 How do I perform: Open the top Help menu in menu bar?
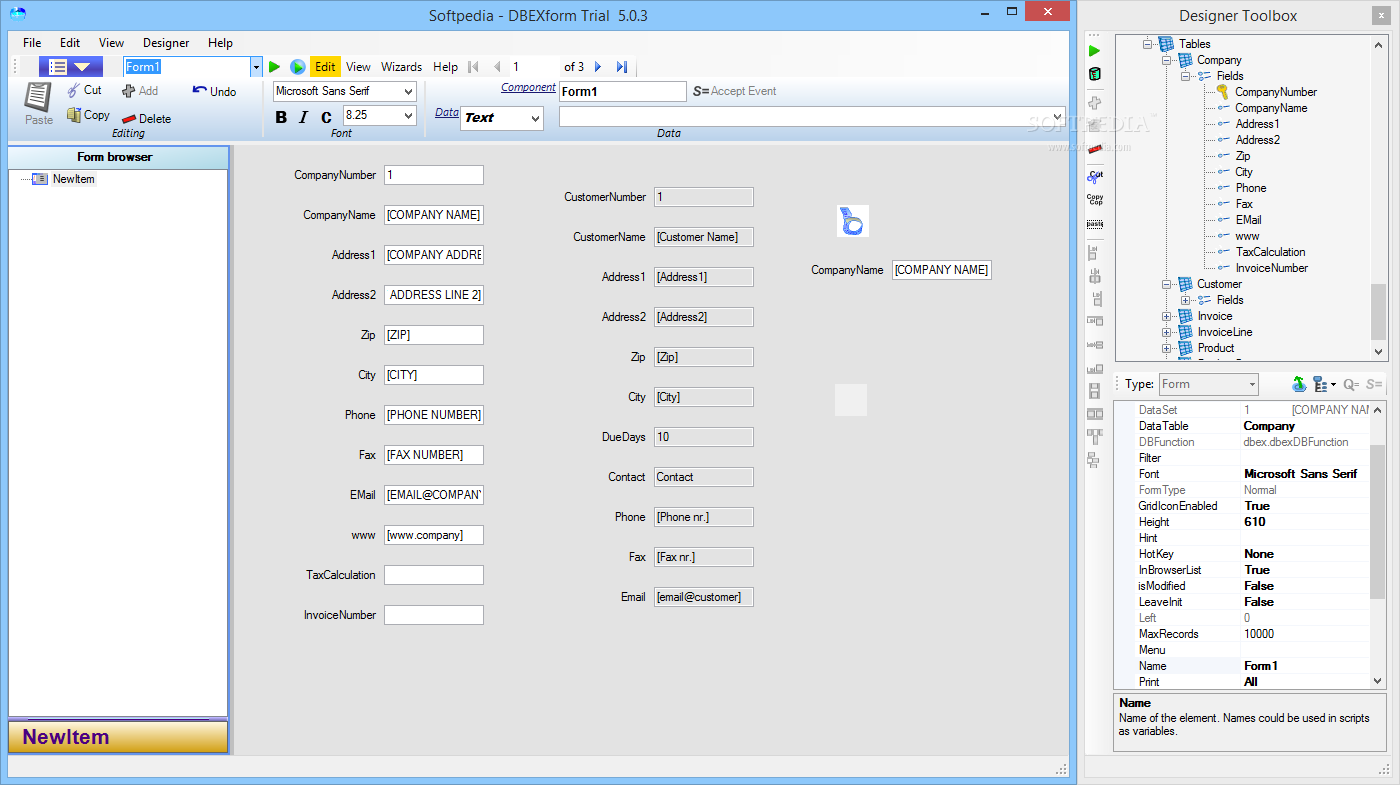pos(220,43)
